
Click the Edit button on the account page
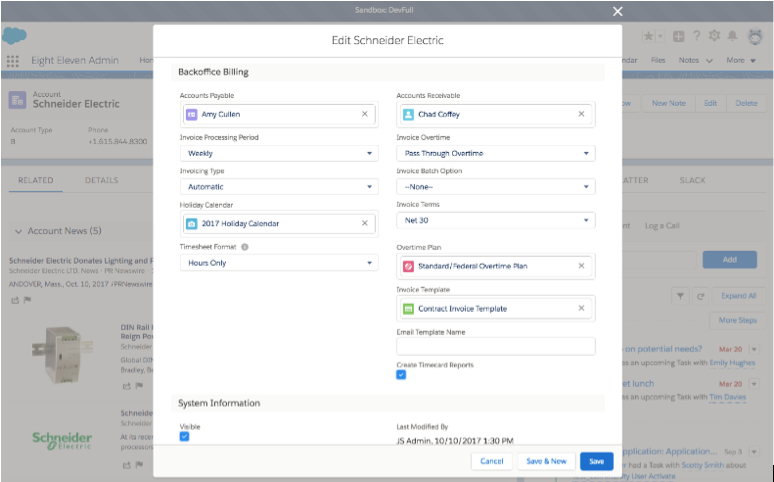coord(710,103)
